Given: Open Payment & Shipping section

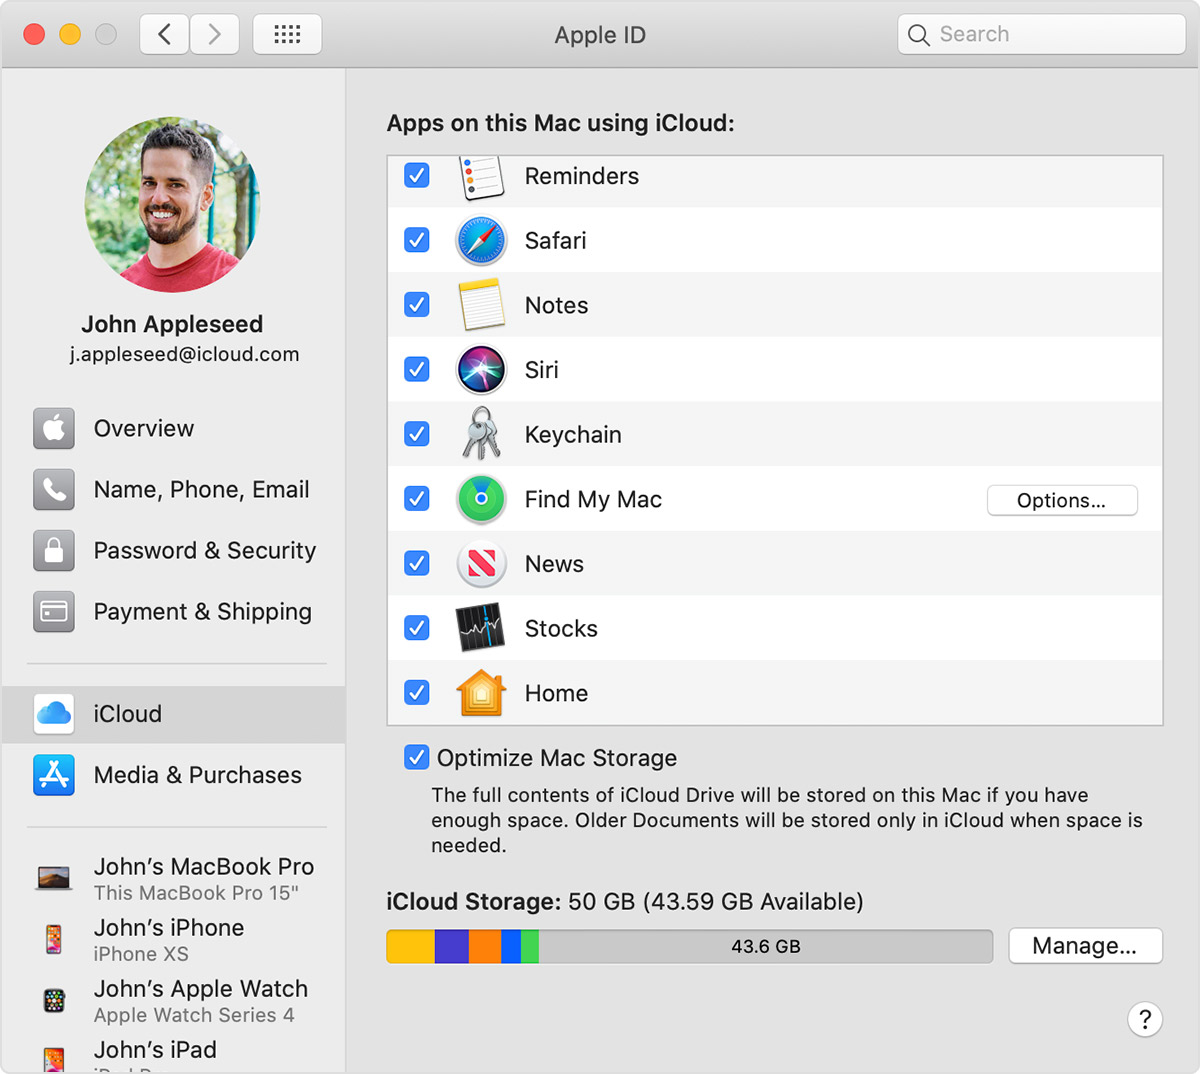Looking at the screenshot, I should pos(202,612).
